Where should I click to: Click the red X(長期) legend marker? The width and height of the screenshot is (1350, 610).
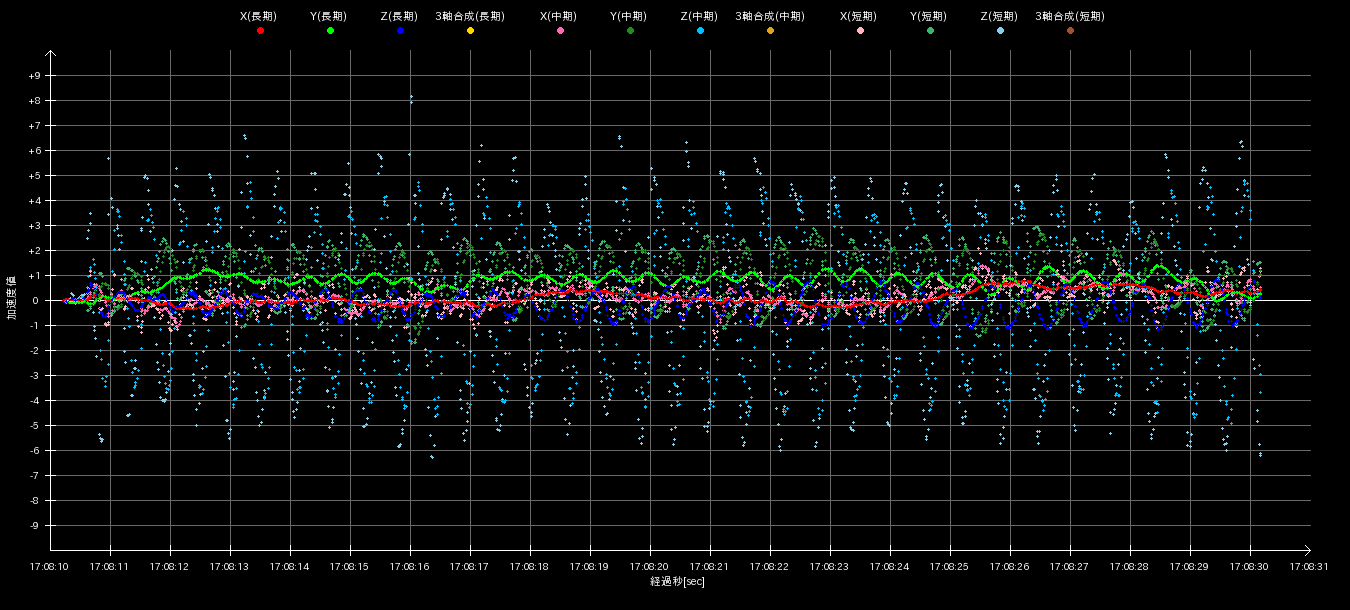point(260,31)
